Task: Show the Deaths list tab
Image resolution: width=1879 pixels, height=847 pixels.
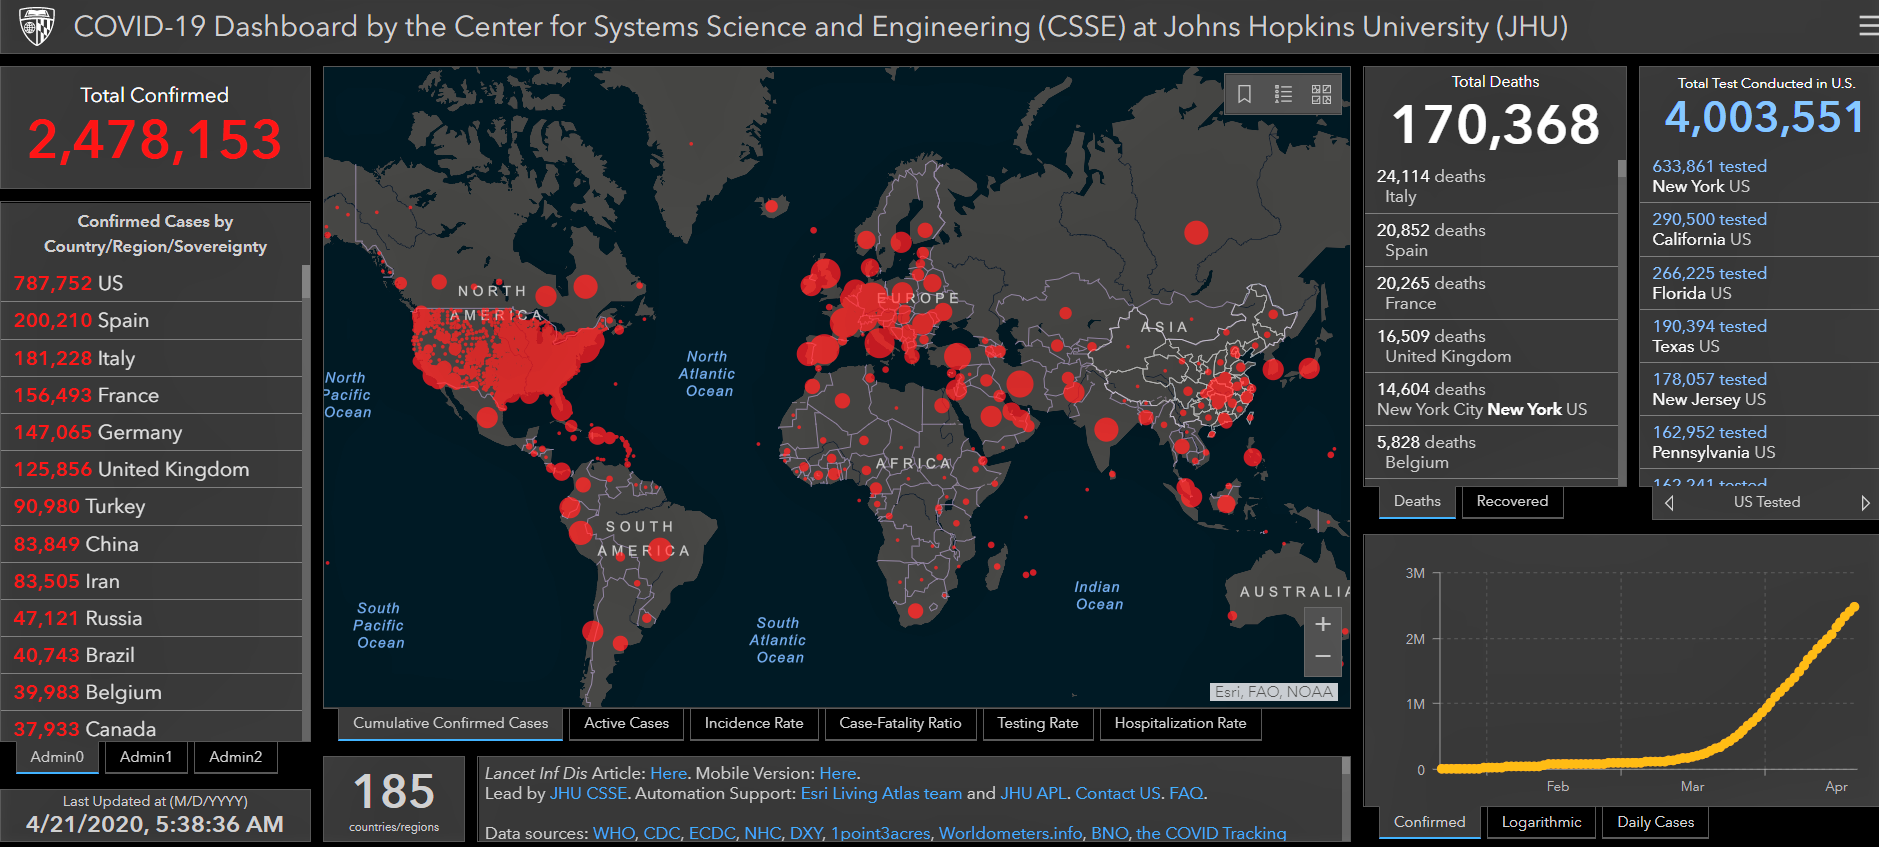Action: (x=1417, y=501)
